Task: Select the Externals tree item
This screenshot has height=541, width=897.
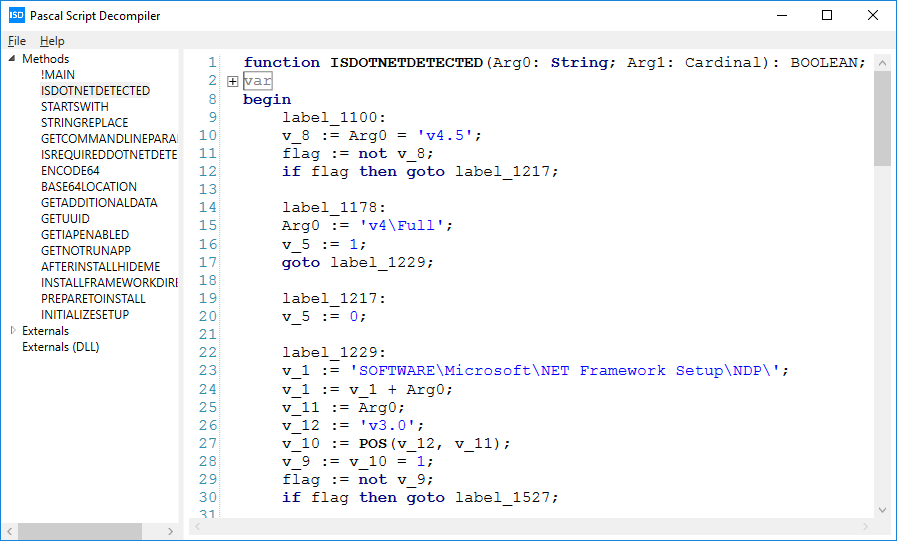Action: coord(45,331)
